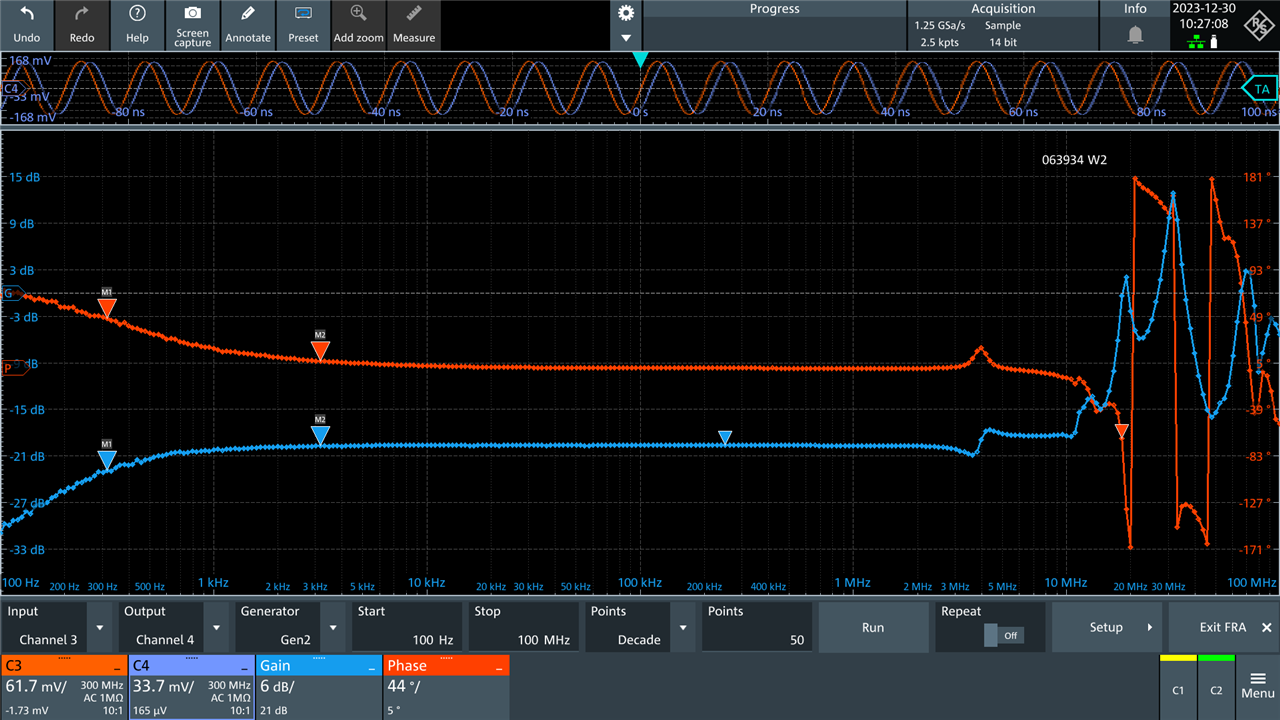This screenshot has height=720, width=1280.
Task: Click the TA trigger level tag
Action: (1260, 89)
